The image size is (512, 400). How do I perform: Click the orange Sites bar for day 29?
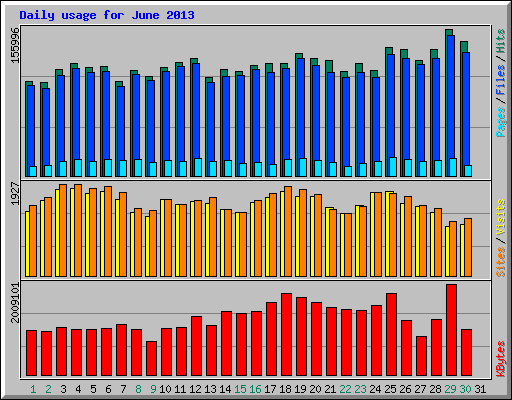click(x=453, y=249)
